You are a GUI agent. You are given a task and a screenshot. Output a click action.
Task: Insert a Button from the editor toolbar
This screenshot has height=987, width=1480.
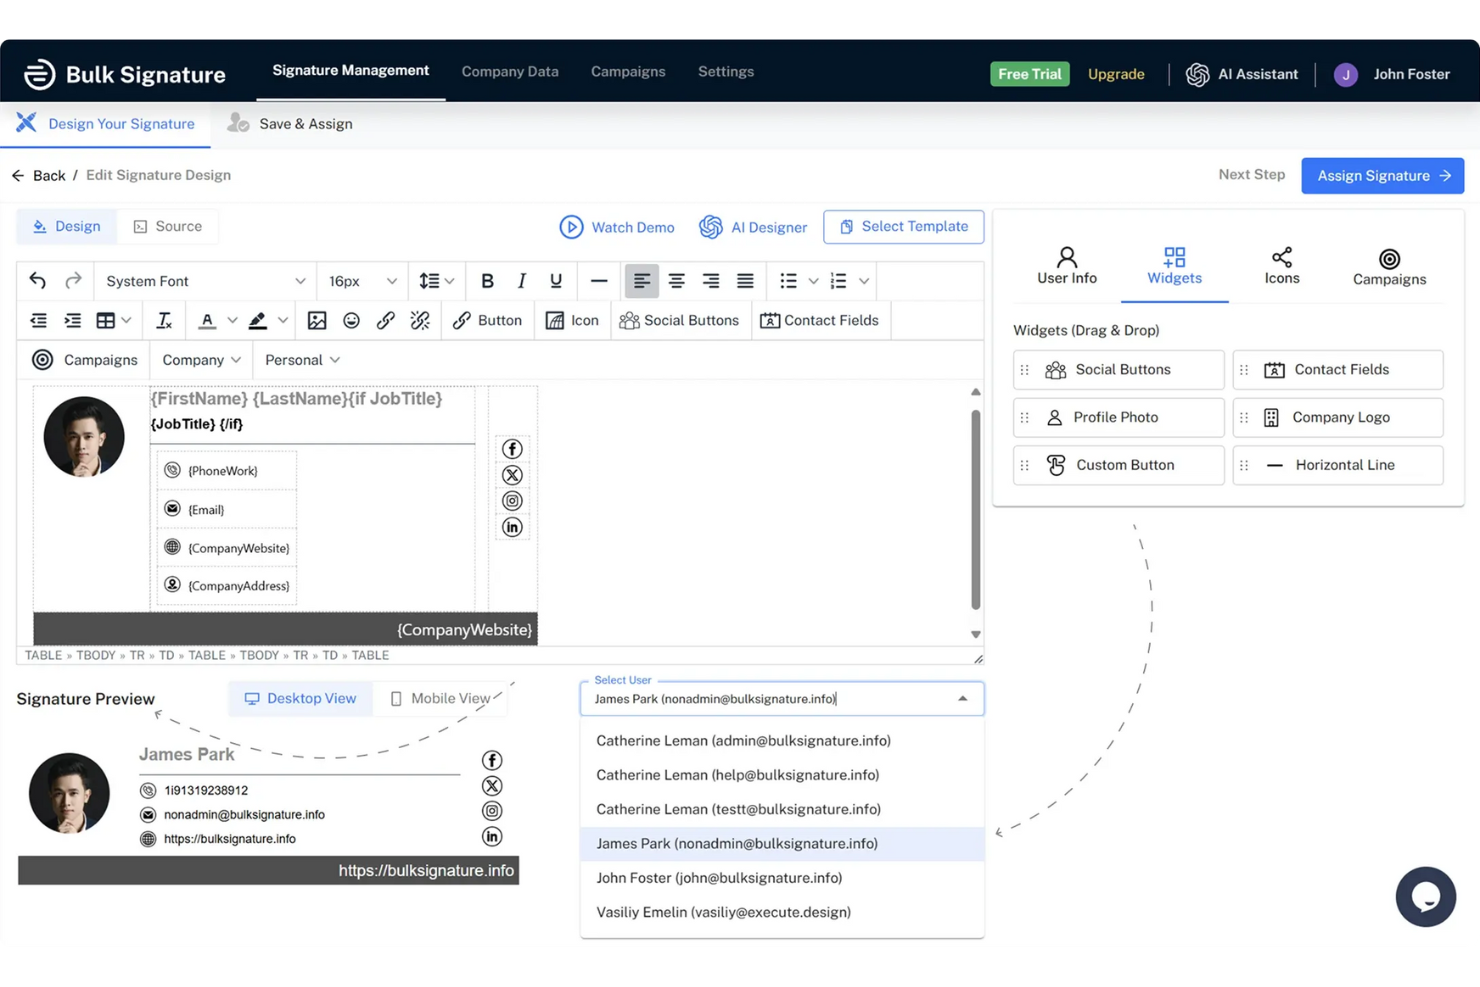click(x=487, y=320)
